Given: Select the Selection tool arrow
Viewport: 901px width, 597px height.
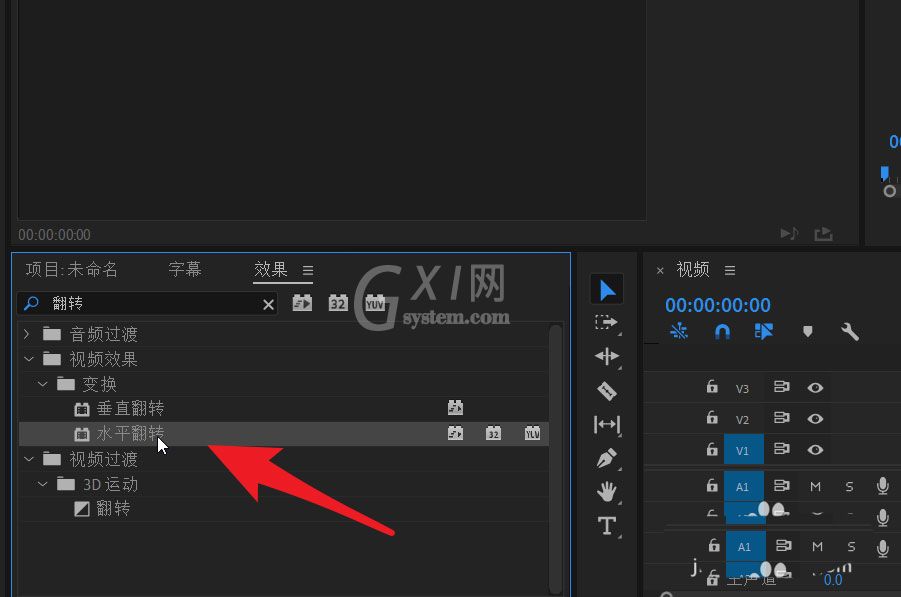Looking at the screenshot, I should (607, 290).
